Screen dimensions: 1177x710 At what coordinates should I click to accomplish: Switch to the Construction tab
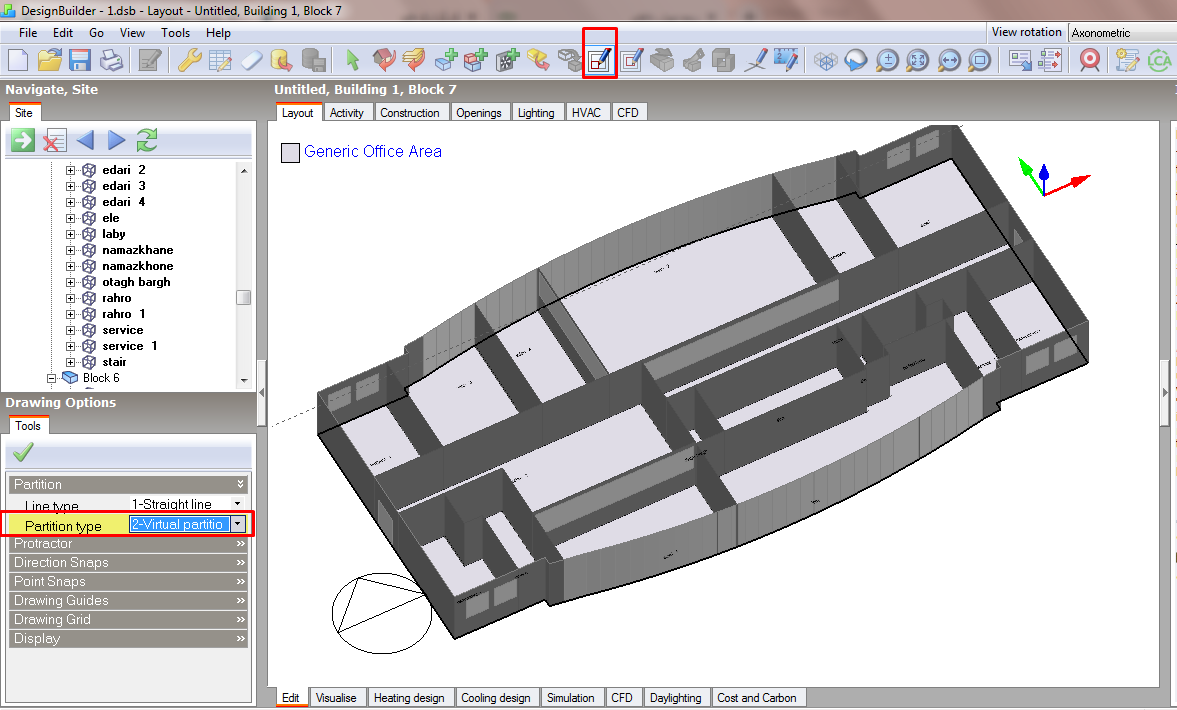point(409,113)
